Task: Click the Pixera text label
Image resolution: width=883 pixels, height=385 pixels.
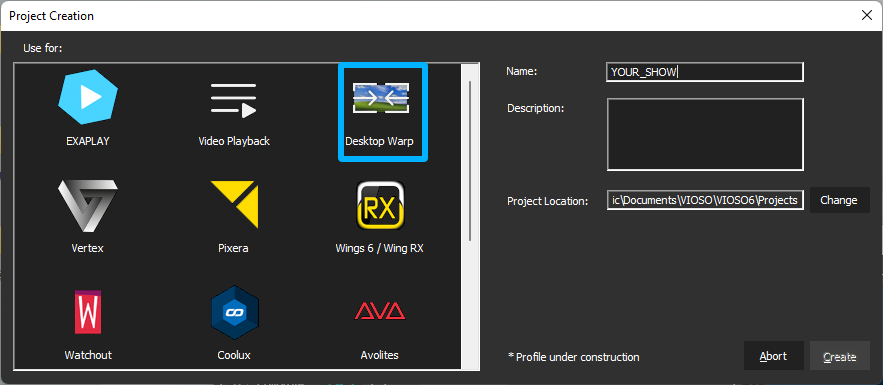Action: pos(233,248)
